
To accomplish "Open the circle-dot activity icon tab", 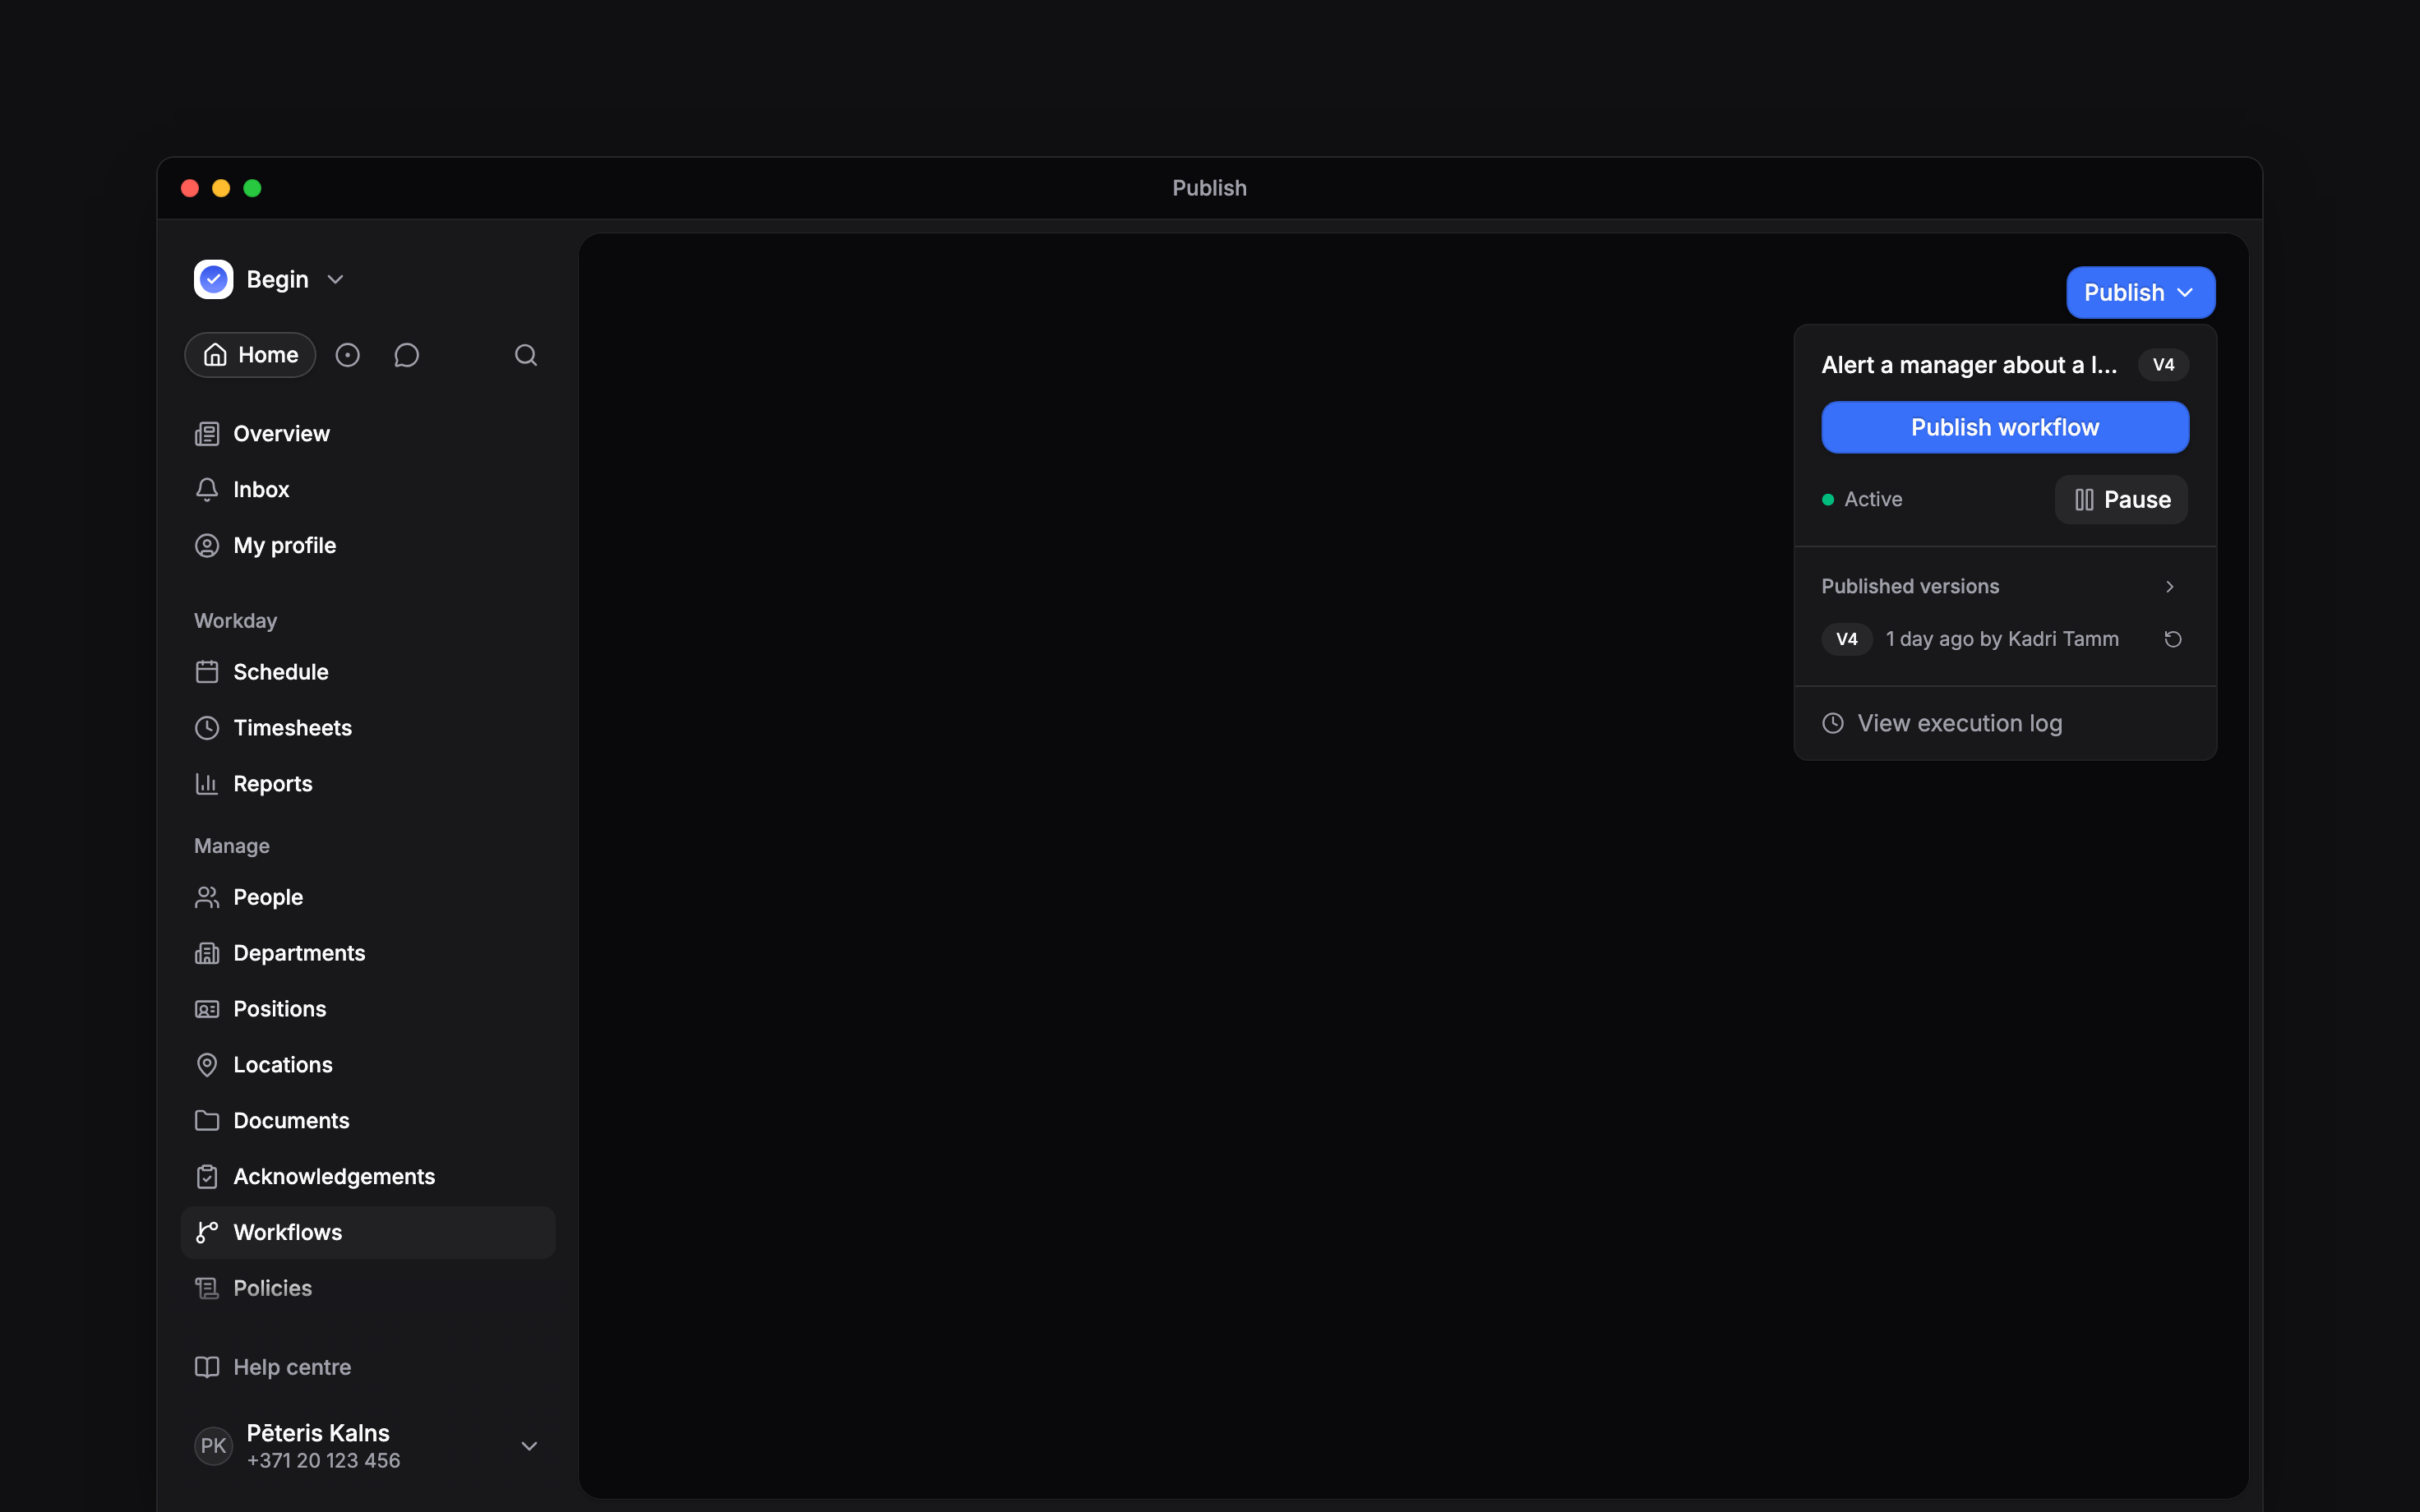I will pos(347,355).
